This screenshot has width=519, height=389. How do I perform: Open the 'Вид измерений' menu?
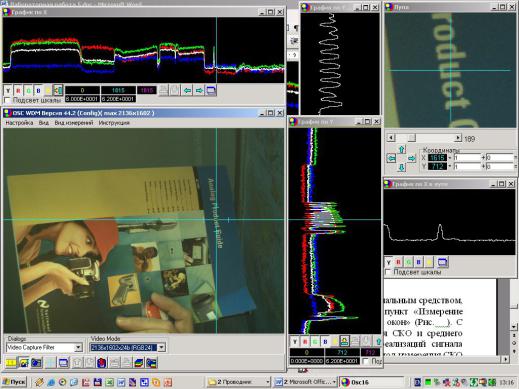pos(74,123)
